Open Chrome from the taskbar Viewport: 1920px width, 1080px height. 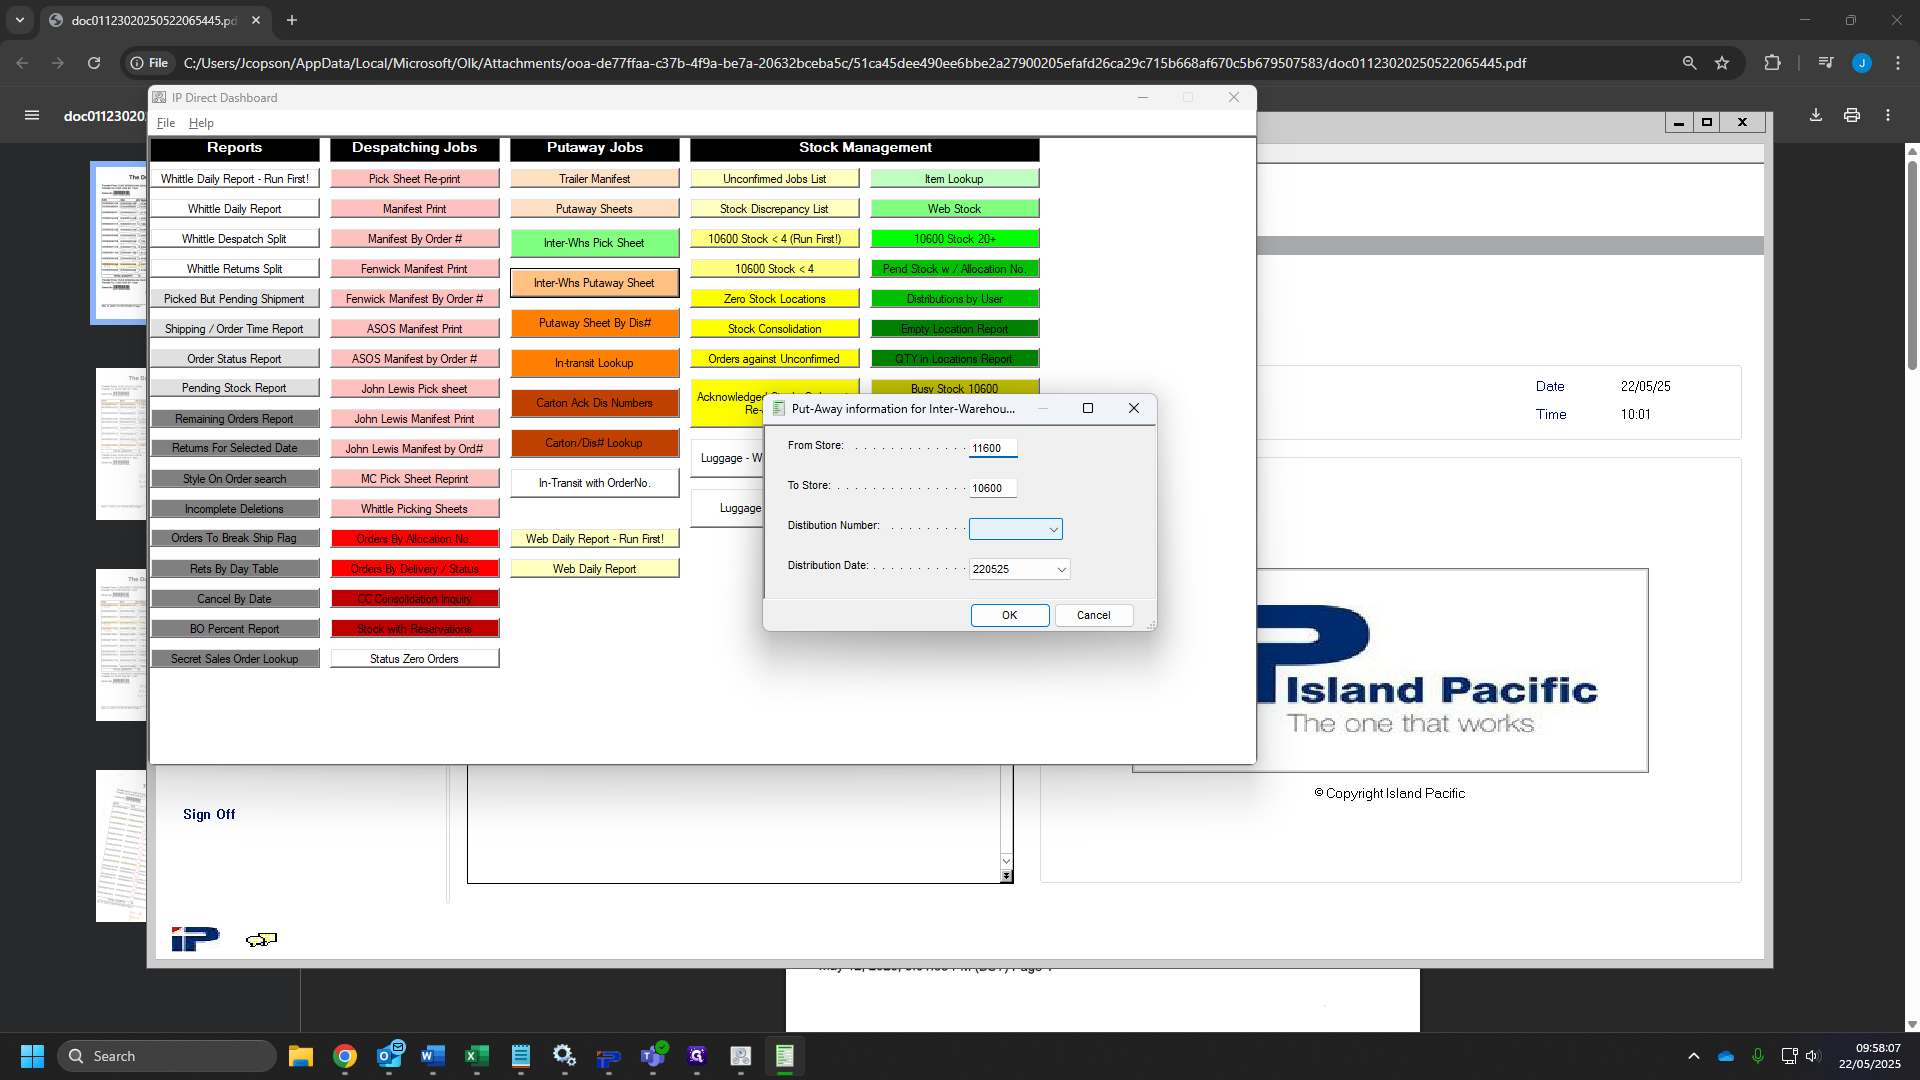coord(345,1056)
